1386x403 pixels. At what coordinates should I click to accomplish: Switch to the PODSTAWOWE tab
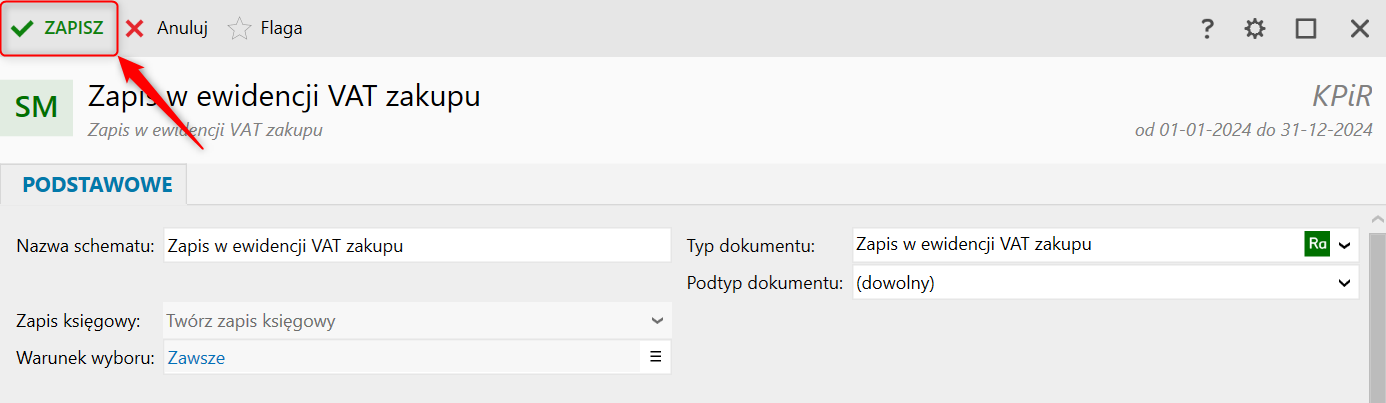(97, 185)
